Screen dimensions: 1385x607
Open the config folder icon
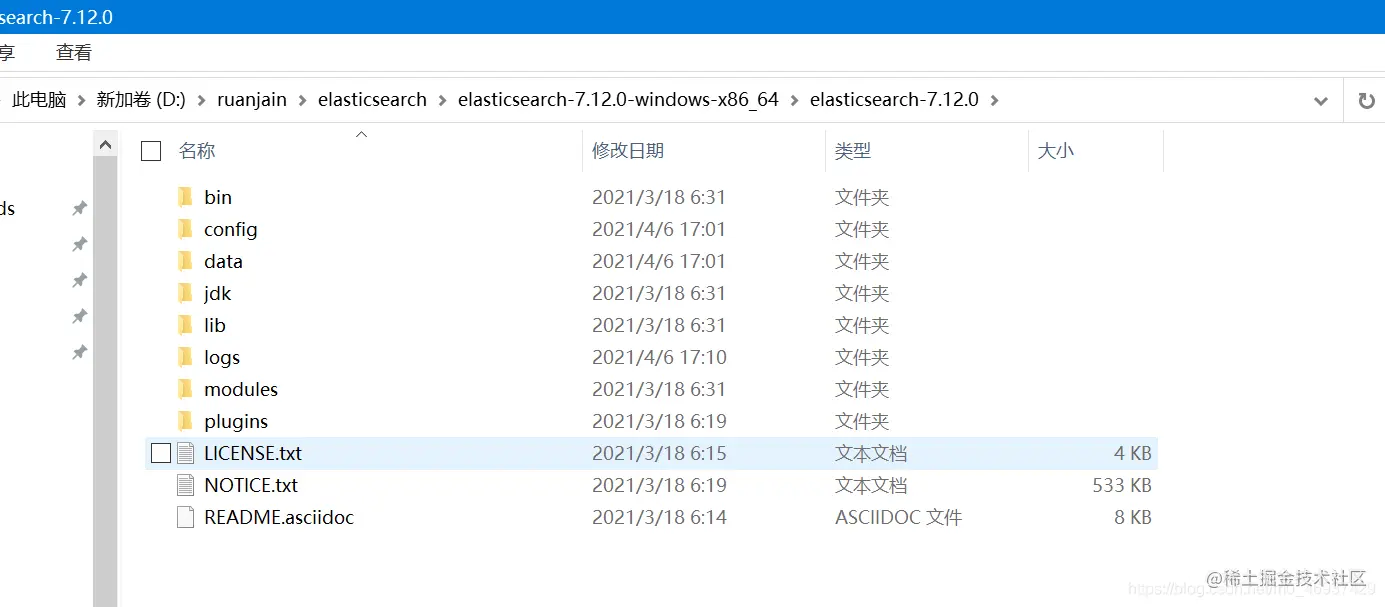click(x=185, y=229)
